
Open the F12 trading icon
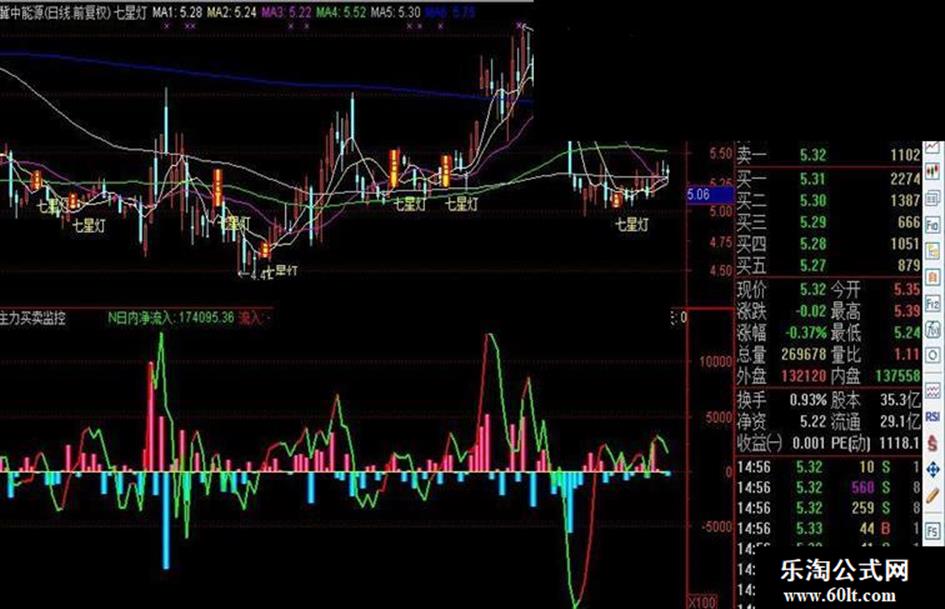[932, 303]
